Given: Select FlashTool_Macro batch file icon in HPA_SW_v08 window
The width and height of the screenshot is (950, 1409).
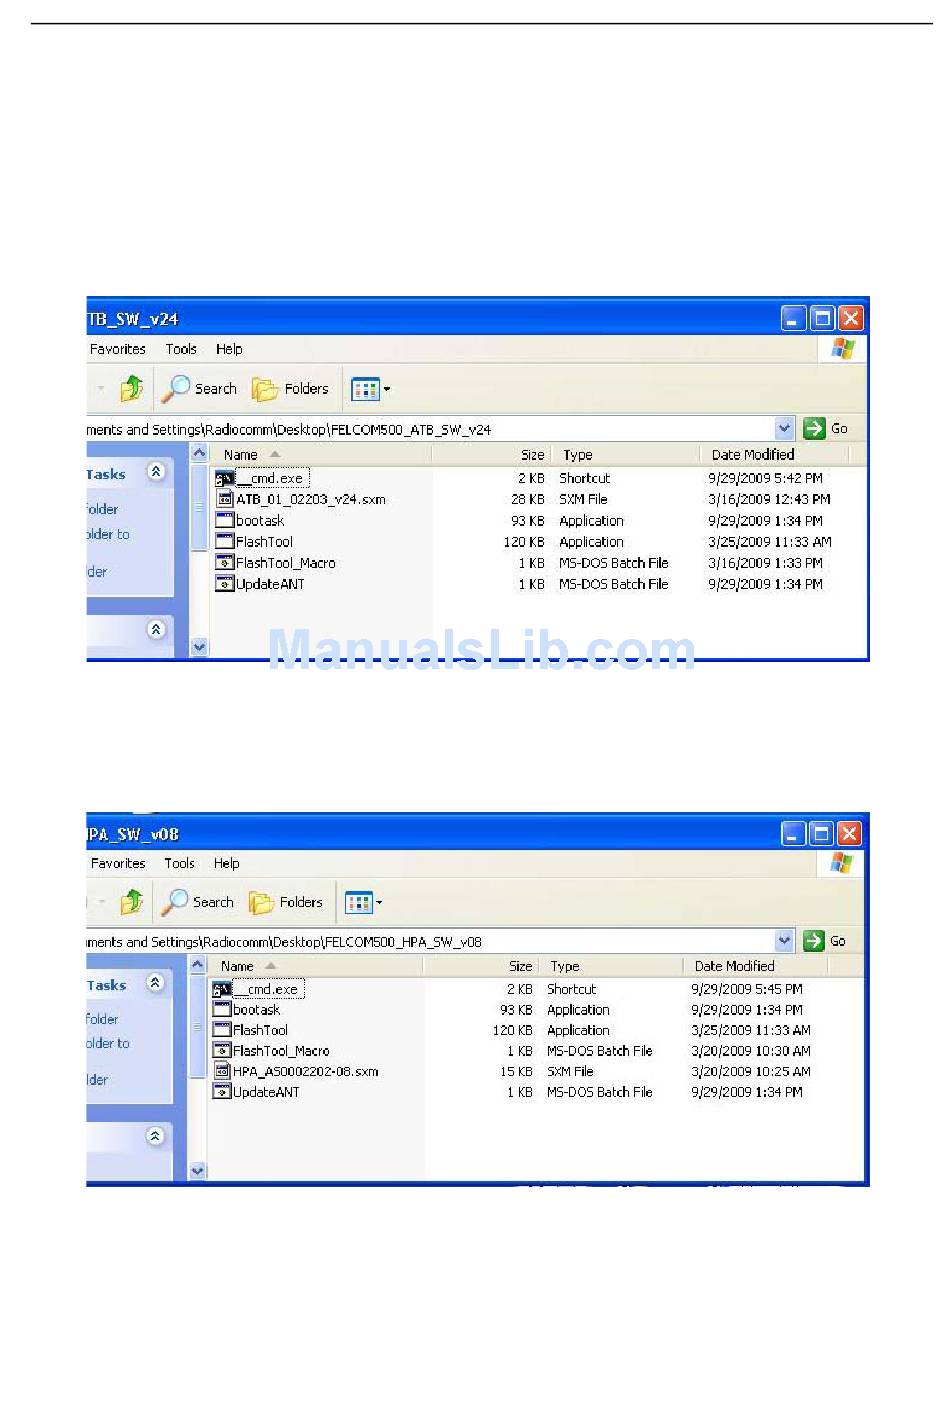Looking at the screenshot, I should pos(222,1050).
